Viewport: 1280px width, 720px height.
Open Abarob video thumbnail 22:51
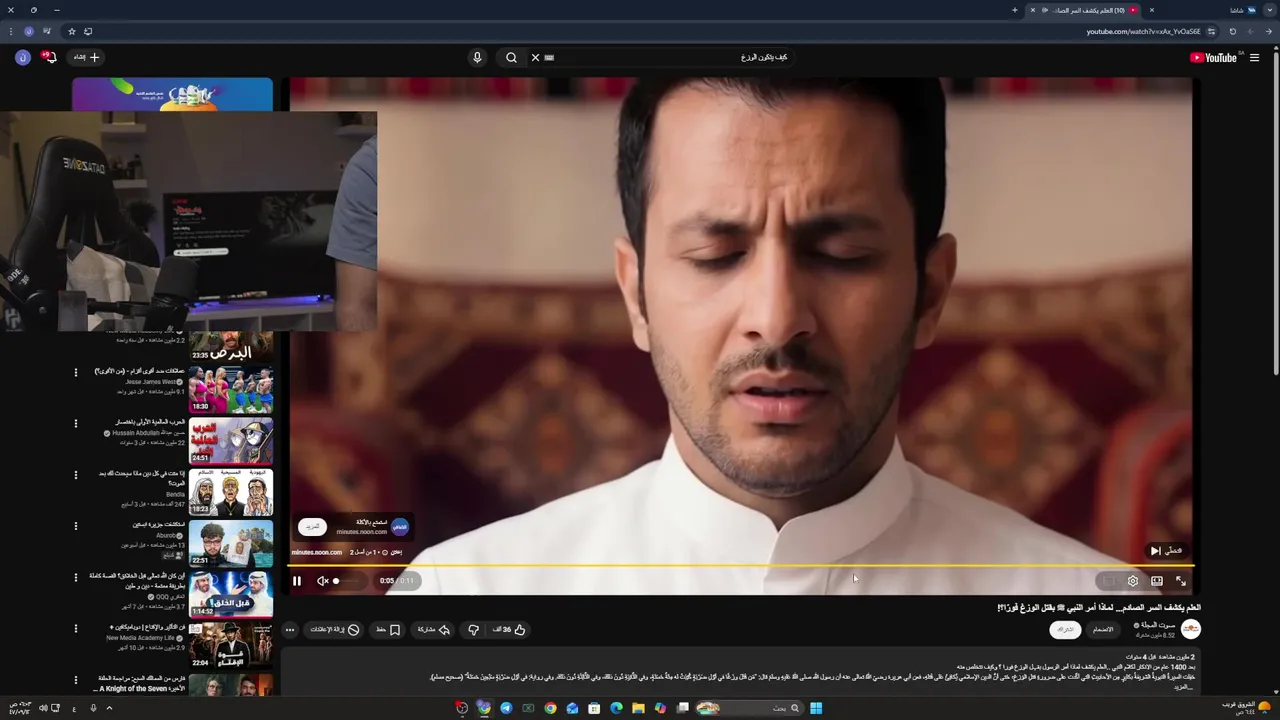tap(231, 543)
